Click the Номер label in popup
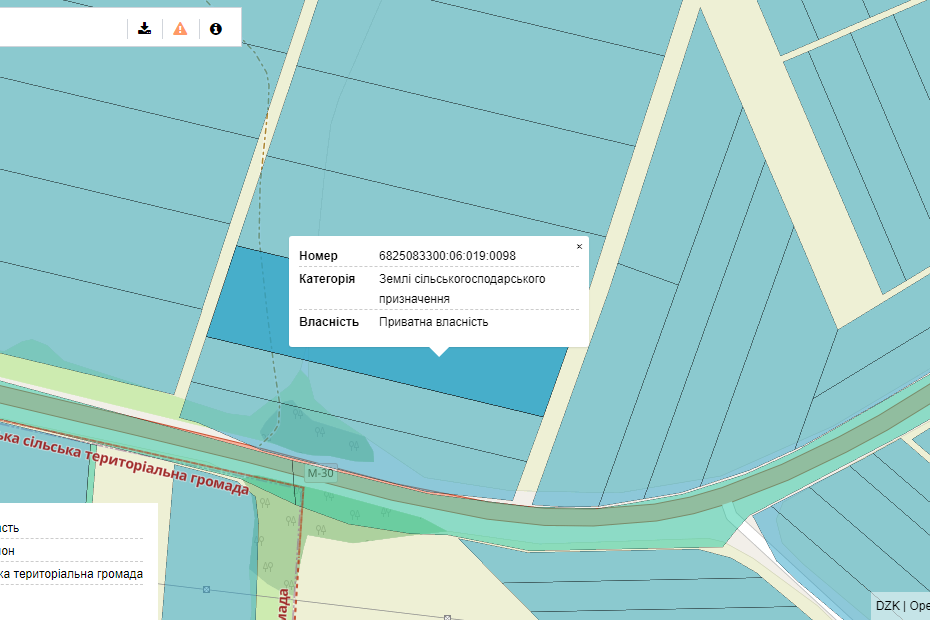 318,256
